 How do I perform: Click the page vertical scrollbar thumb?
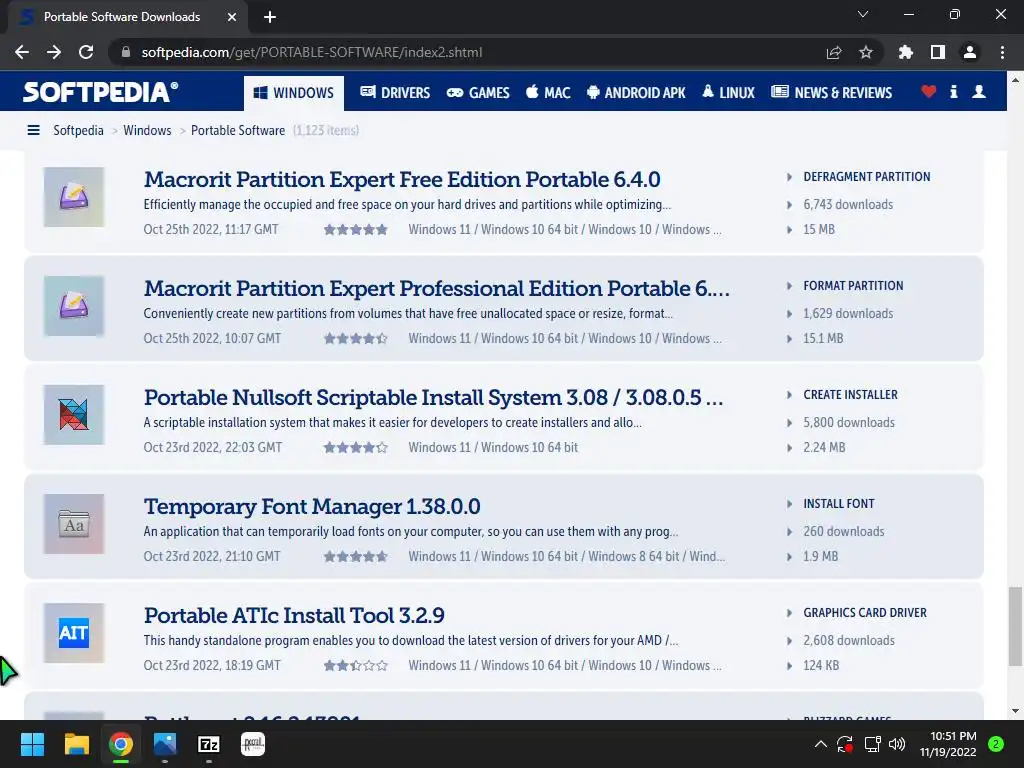pos(1015,627)
